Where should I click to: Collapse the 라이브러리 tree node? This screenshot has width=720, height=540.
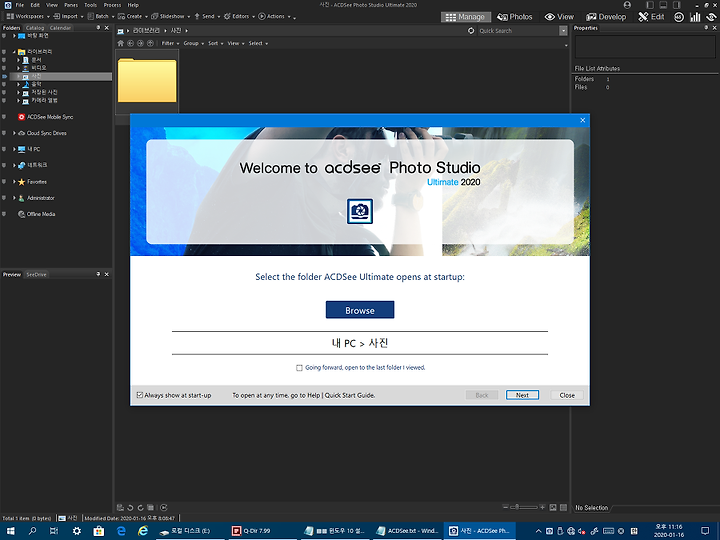tap(14, 52)
